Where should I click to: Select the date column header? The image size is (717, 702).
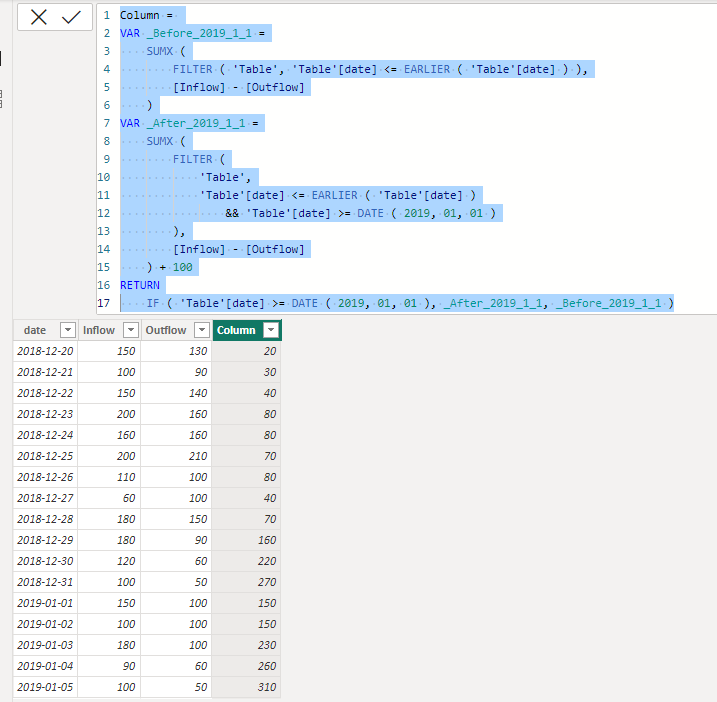(35, 330)
